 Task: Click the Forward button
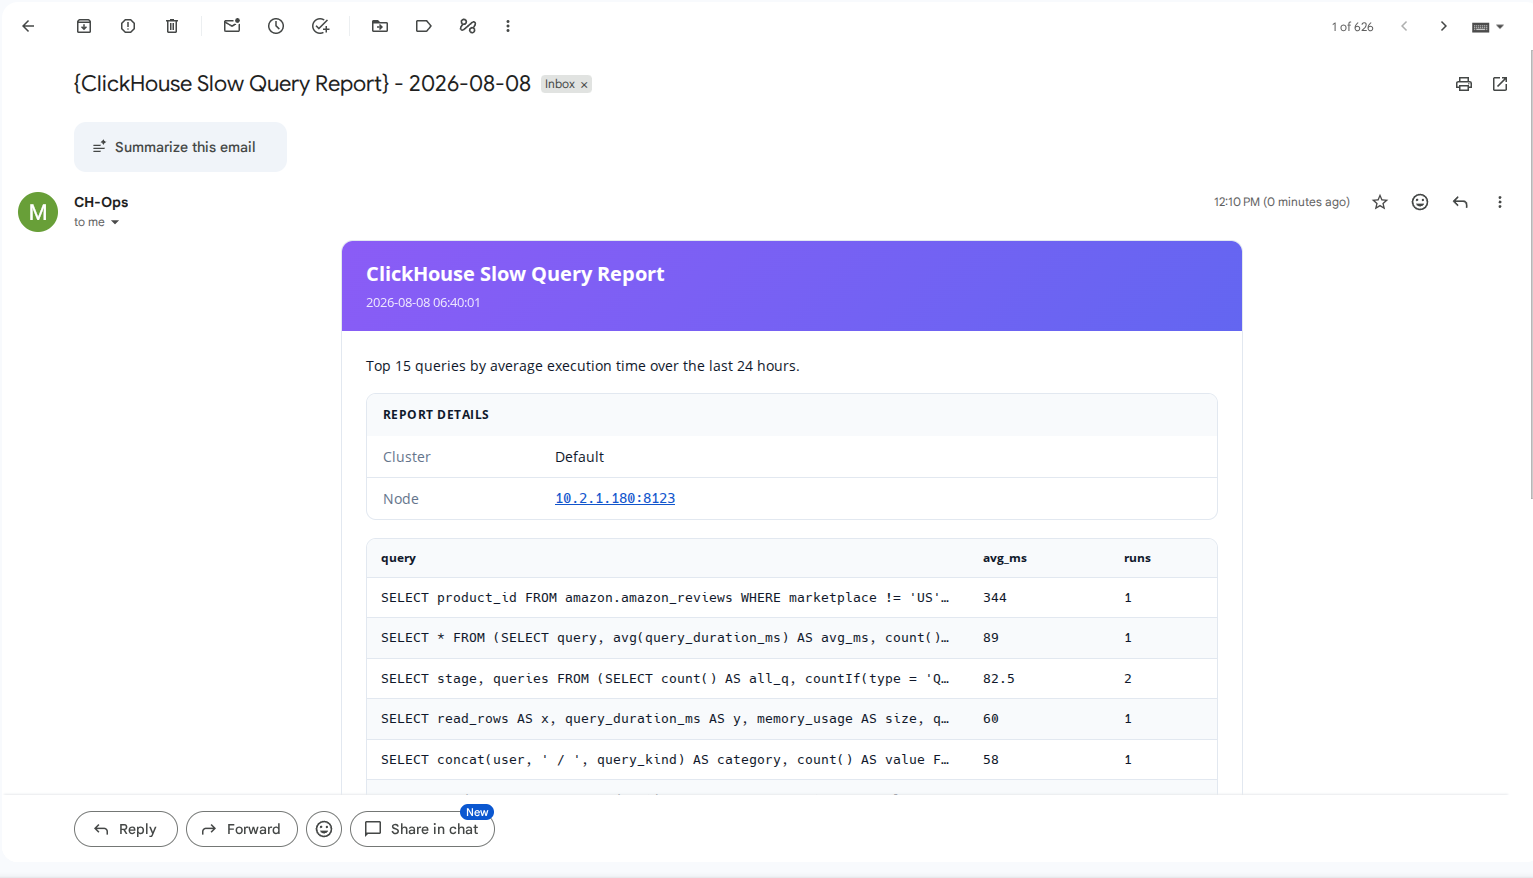[242, 829]
